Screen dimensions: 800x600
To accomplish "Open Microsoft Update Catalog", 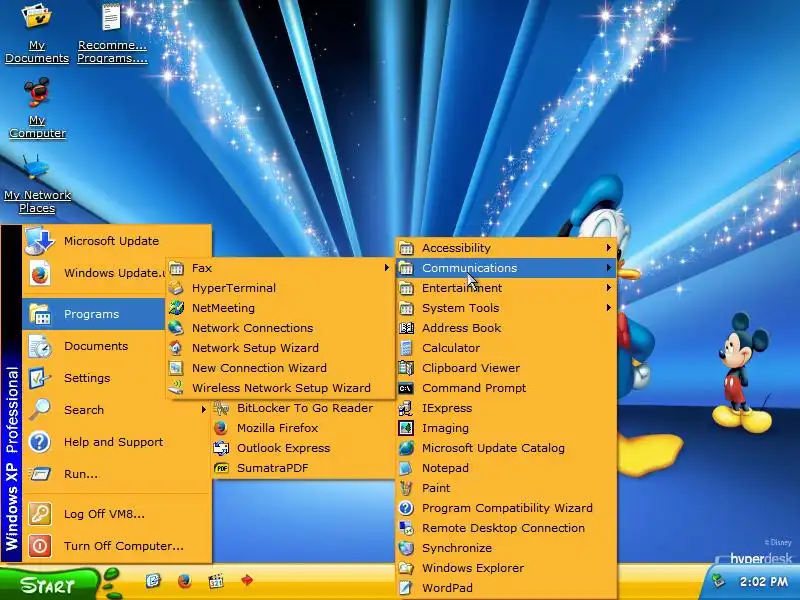I will point(507,448).
